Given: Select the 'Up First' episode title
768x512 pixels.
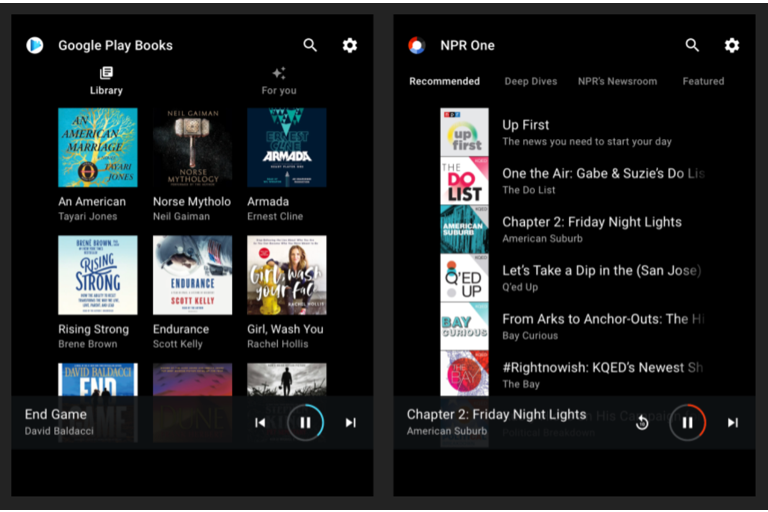Looking at the screenshot, I should [x=526, y=125].
